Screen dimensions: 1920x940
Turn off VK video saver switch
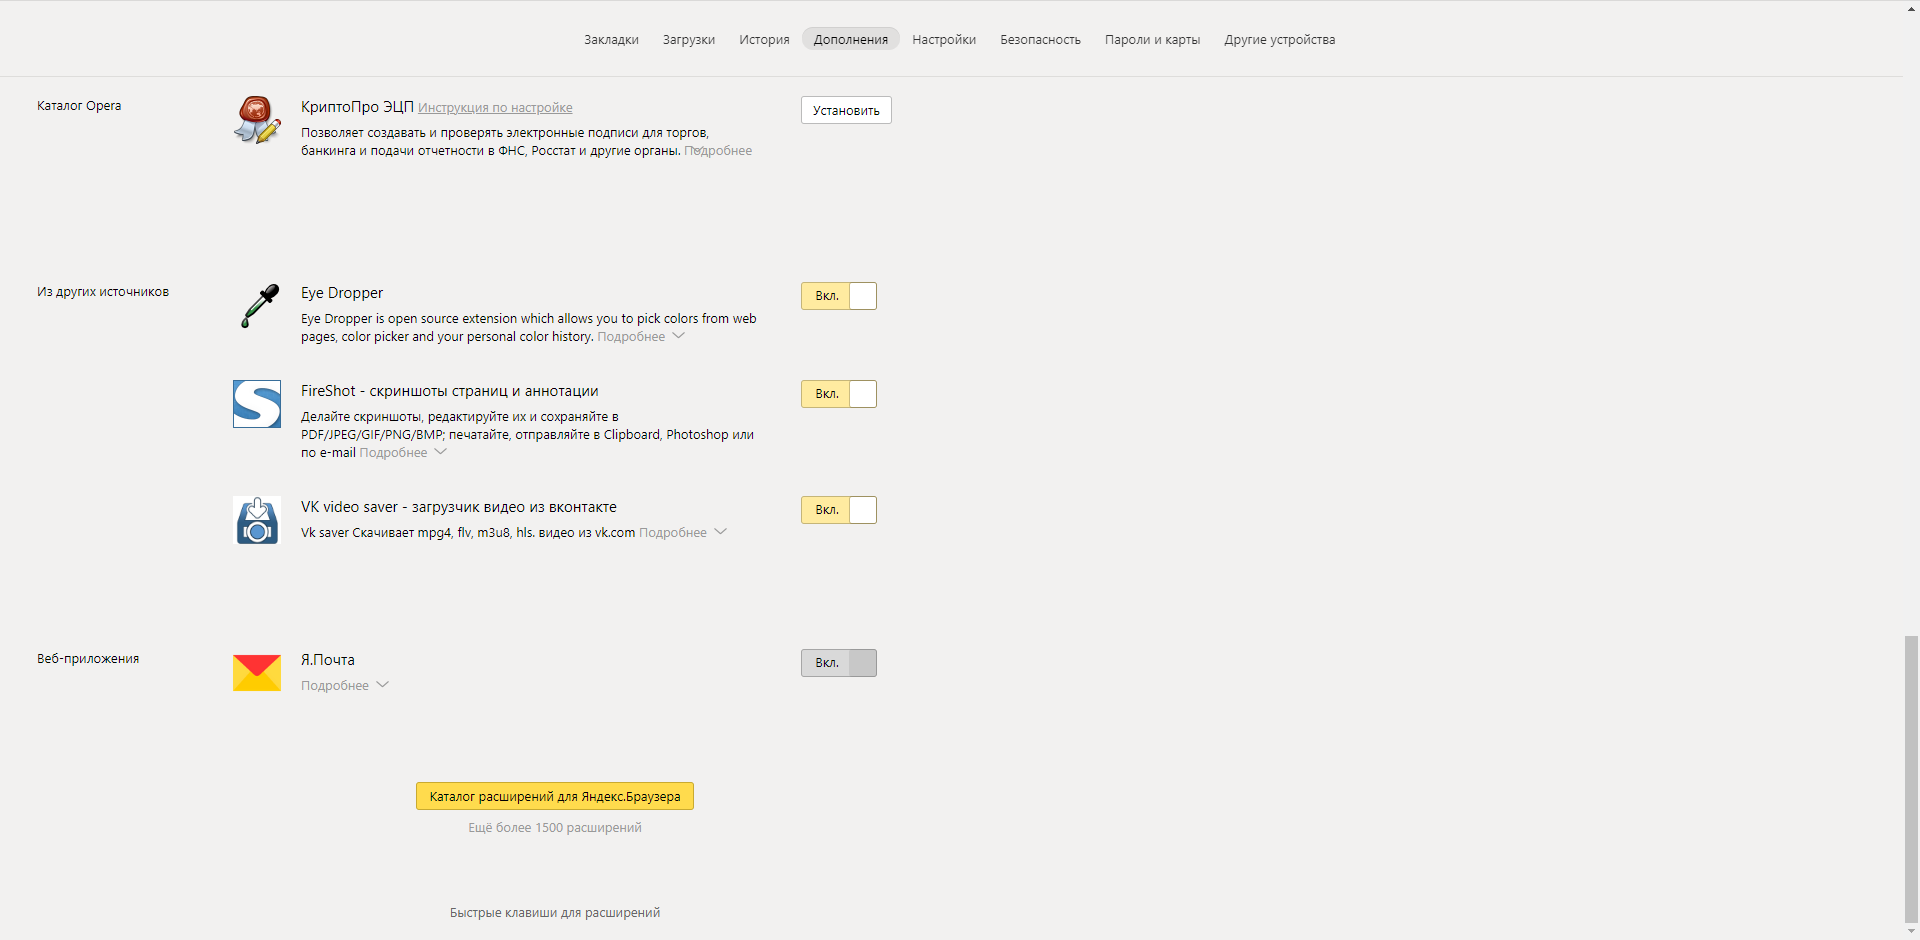839,510
